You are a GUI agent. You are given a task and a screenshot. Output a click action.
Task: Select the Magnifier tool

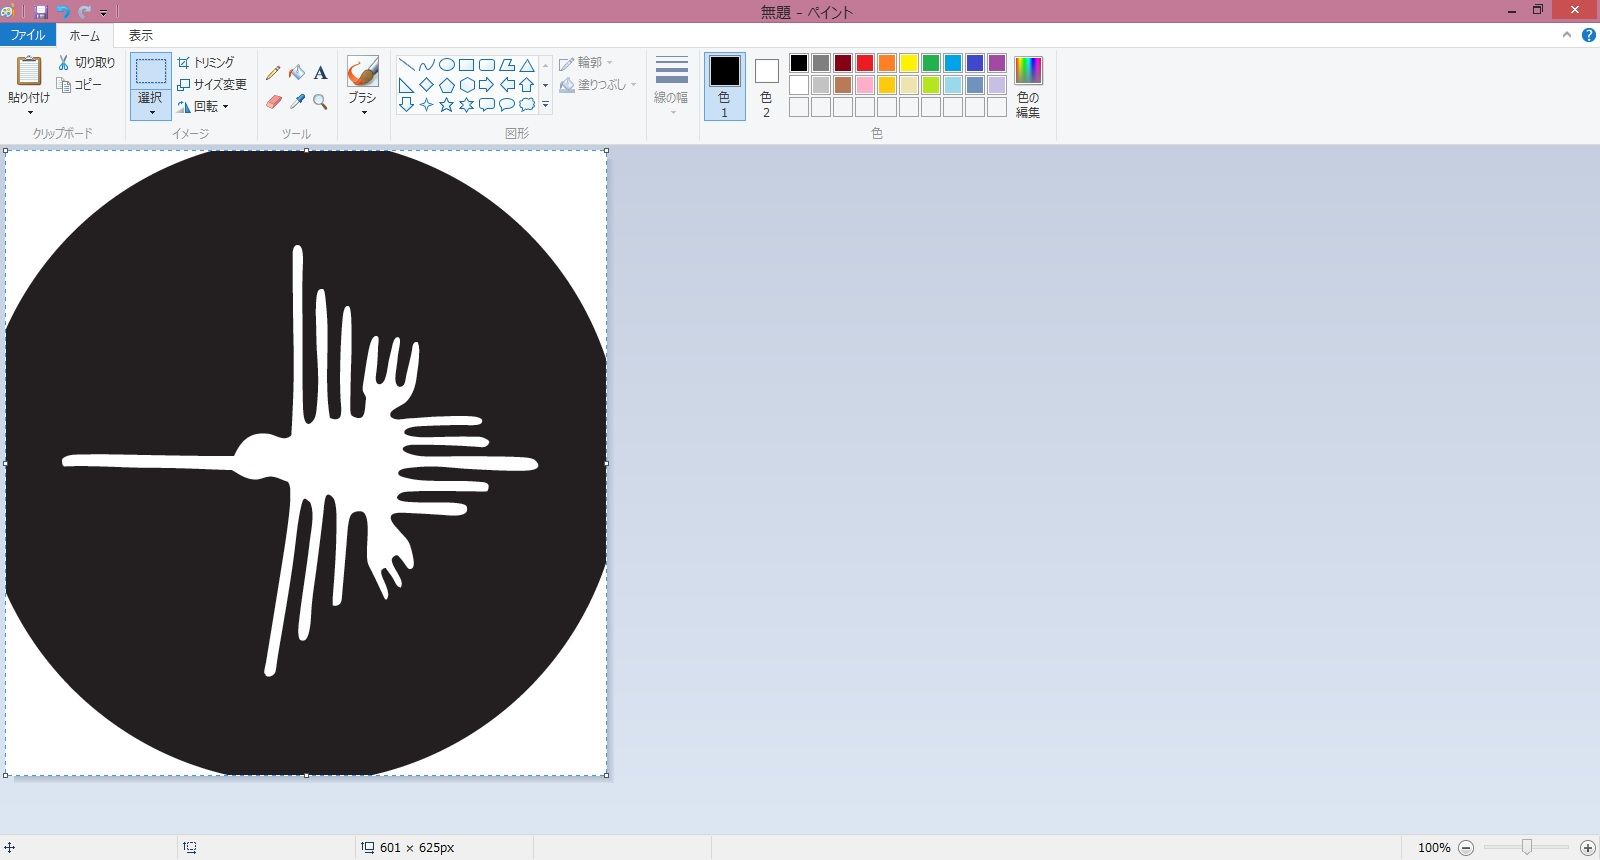pyautogui.click(x=320, y=102)
